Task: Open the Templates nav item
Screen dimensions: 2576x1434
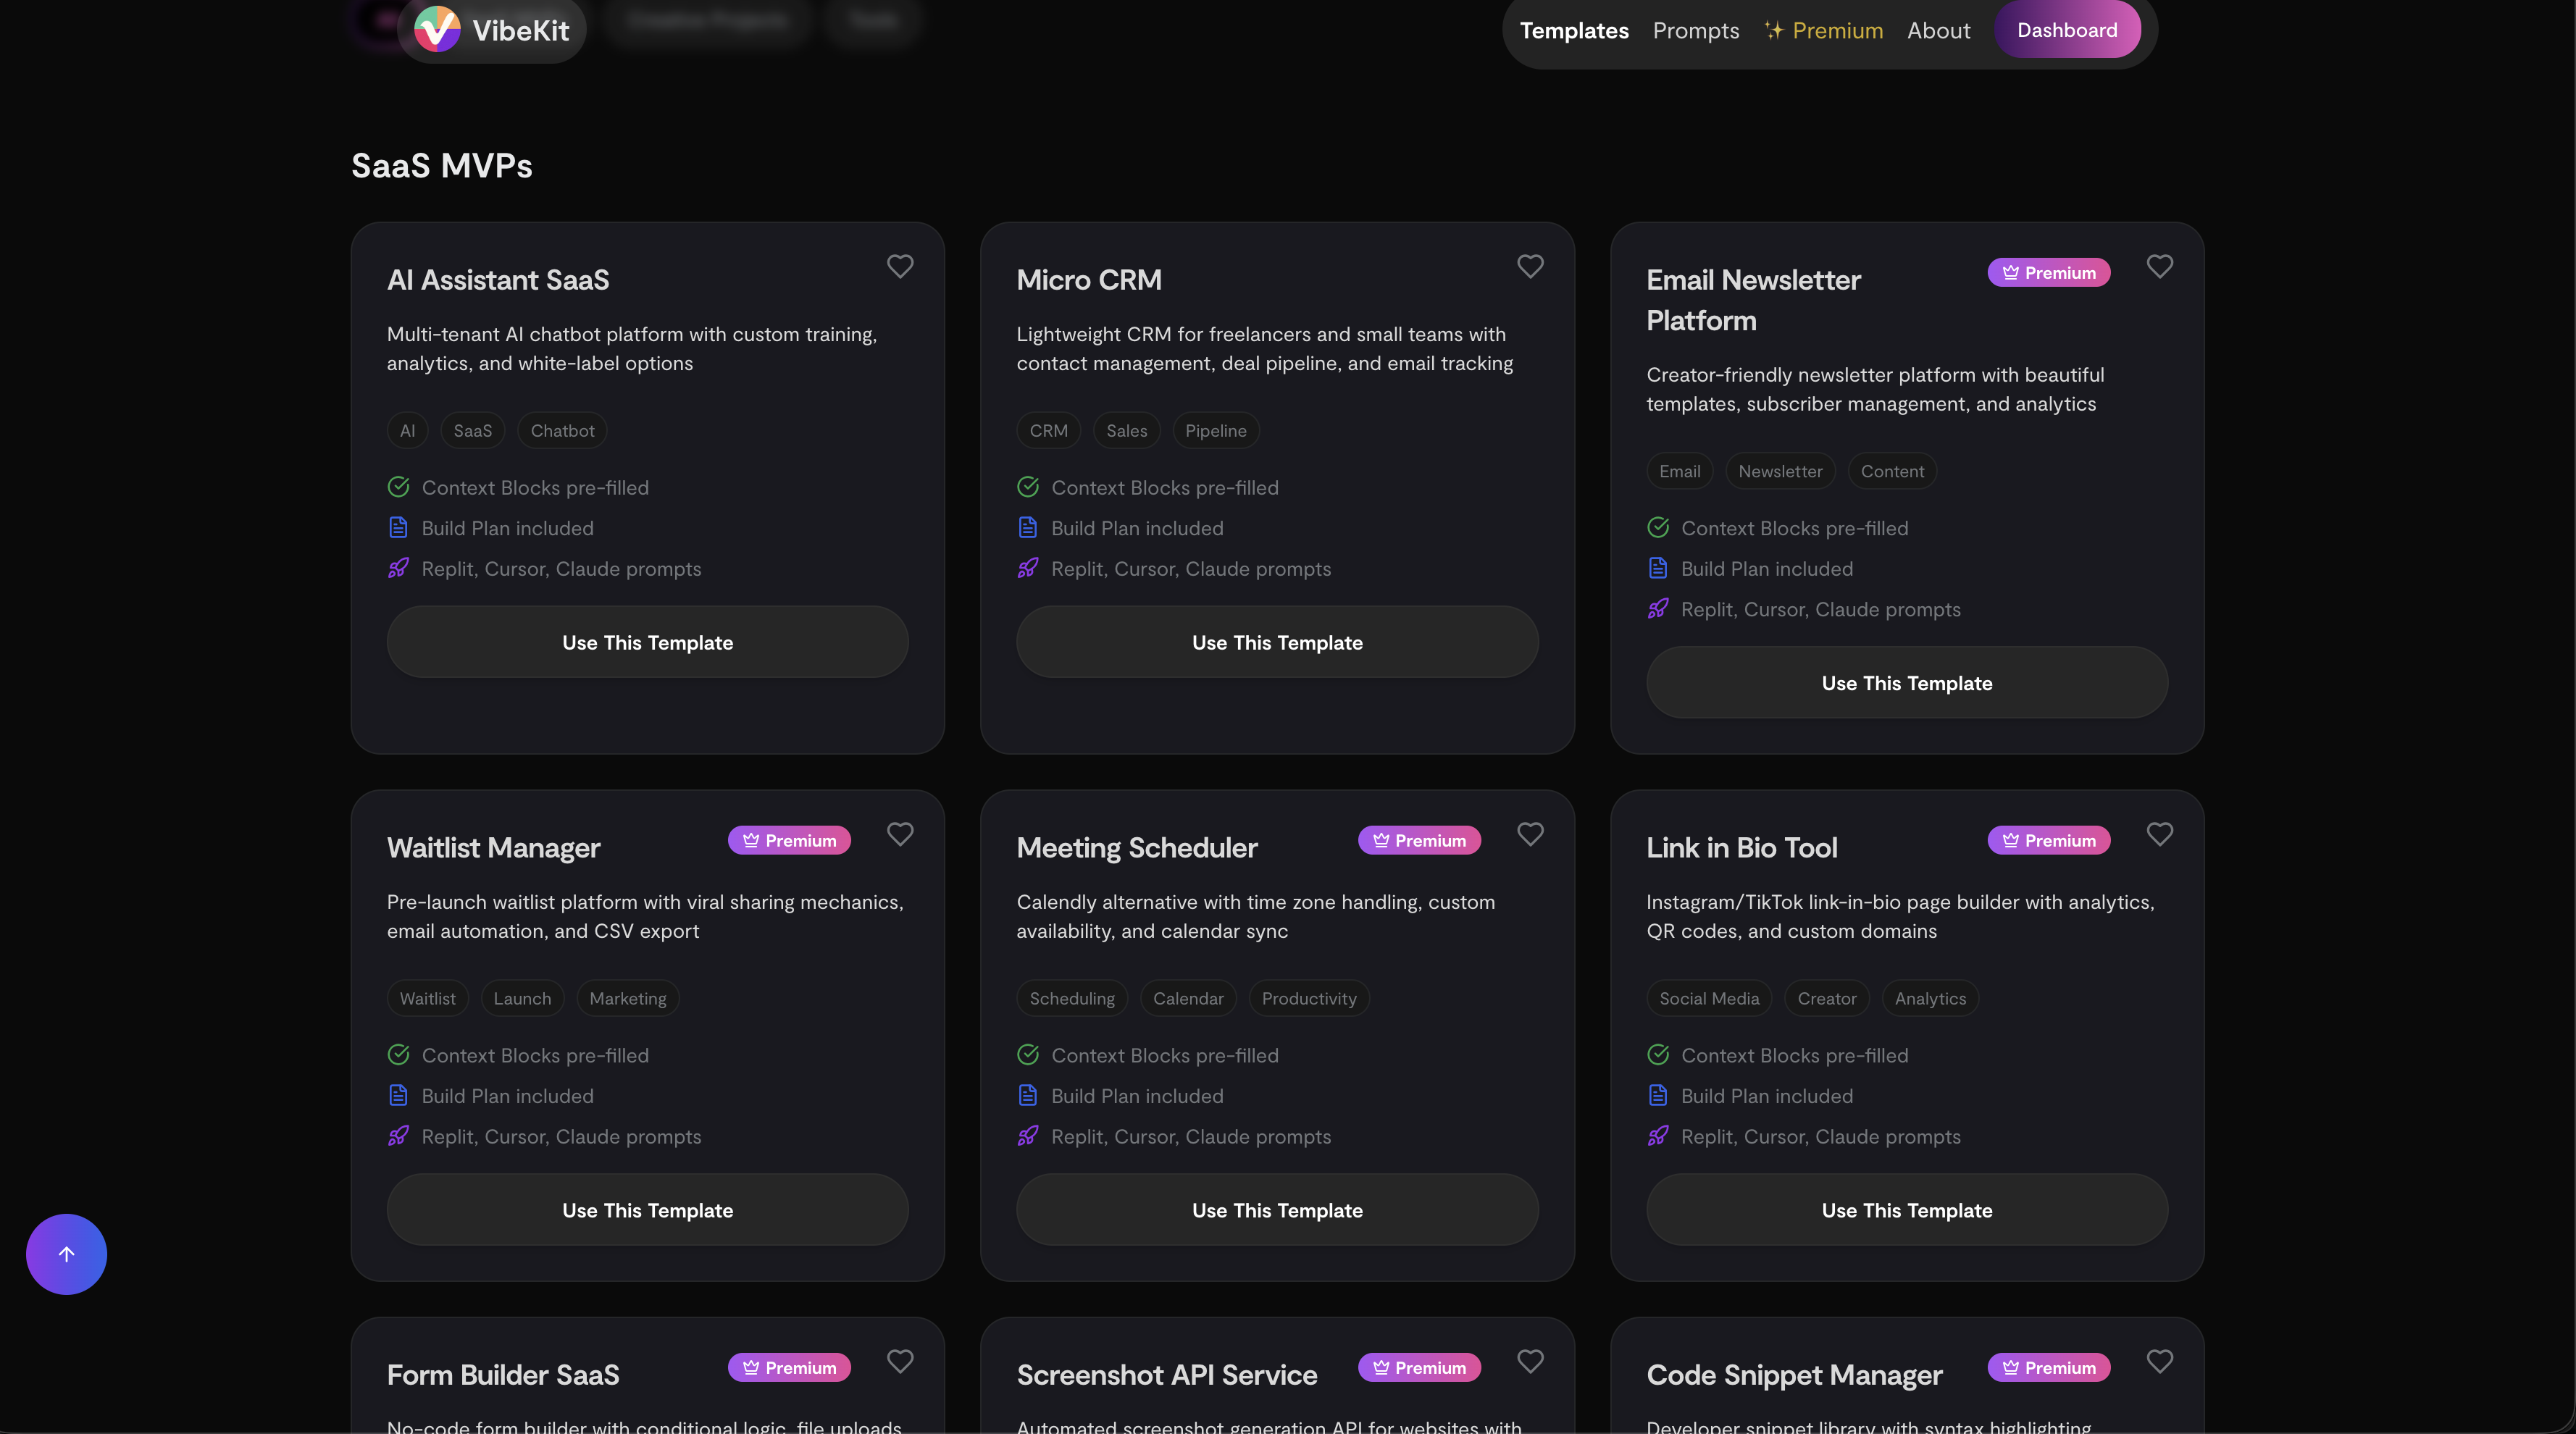Action: (x=1574, y=30)
